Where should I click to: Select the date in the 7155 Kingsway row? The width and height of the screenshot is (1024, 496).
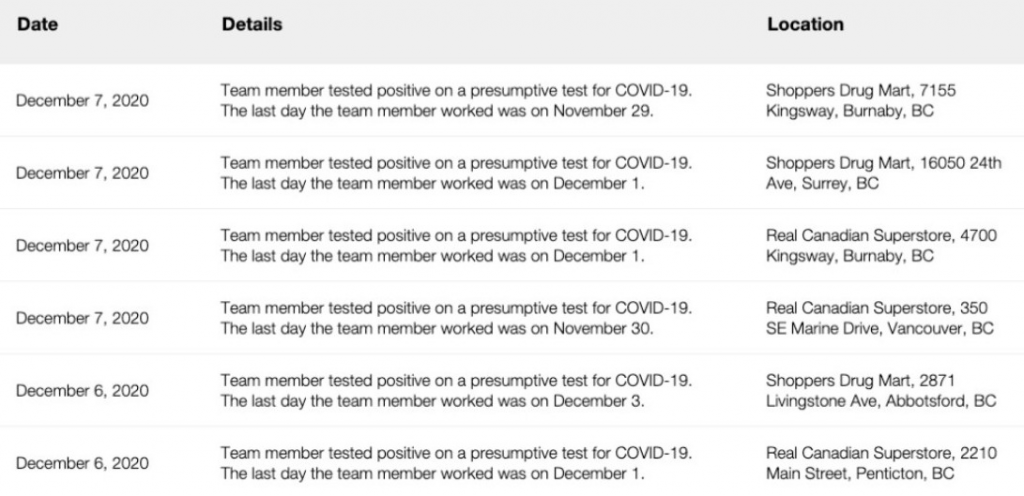click(82, 101)
